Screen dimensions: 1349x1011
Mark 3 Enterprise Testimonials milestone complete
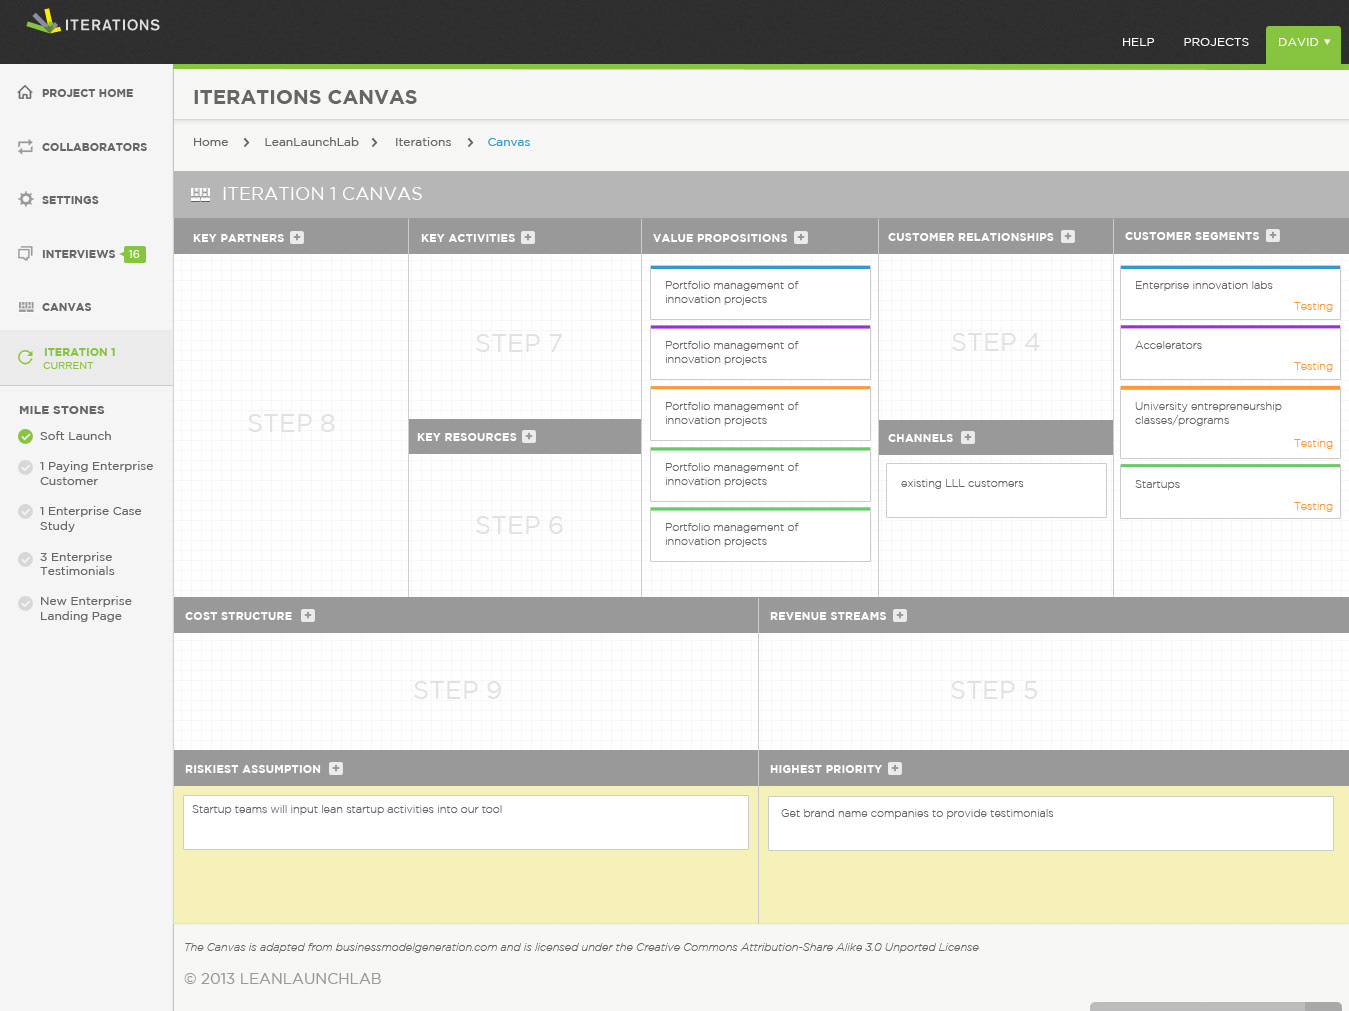(x=26, y=560)
